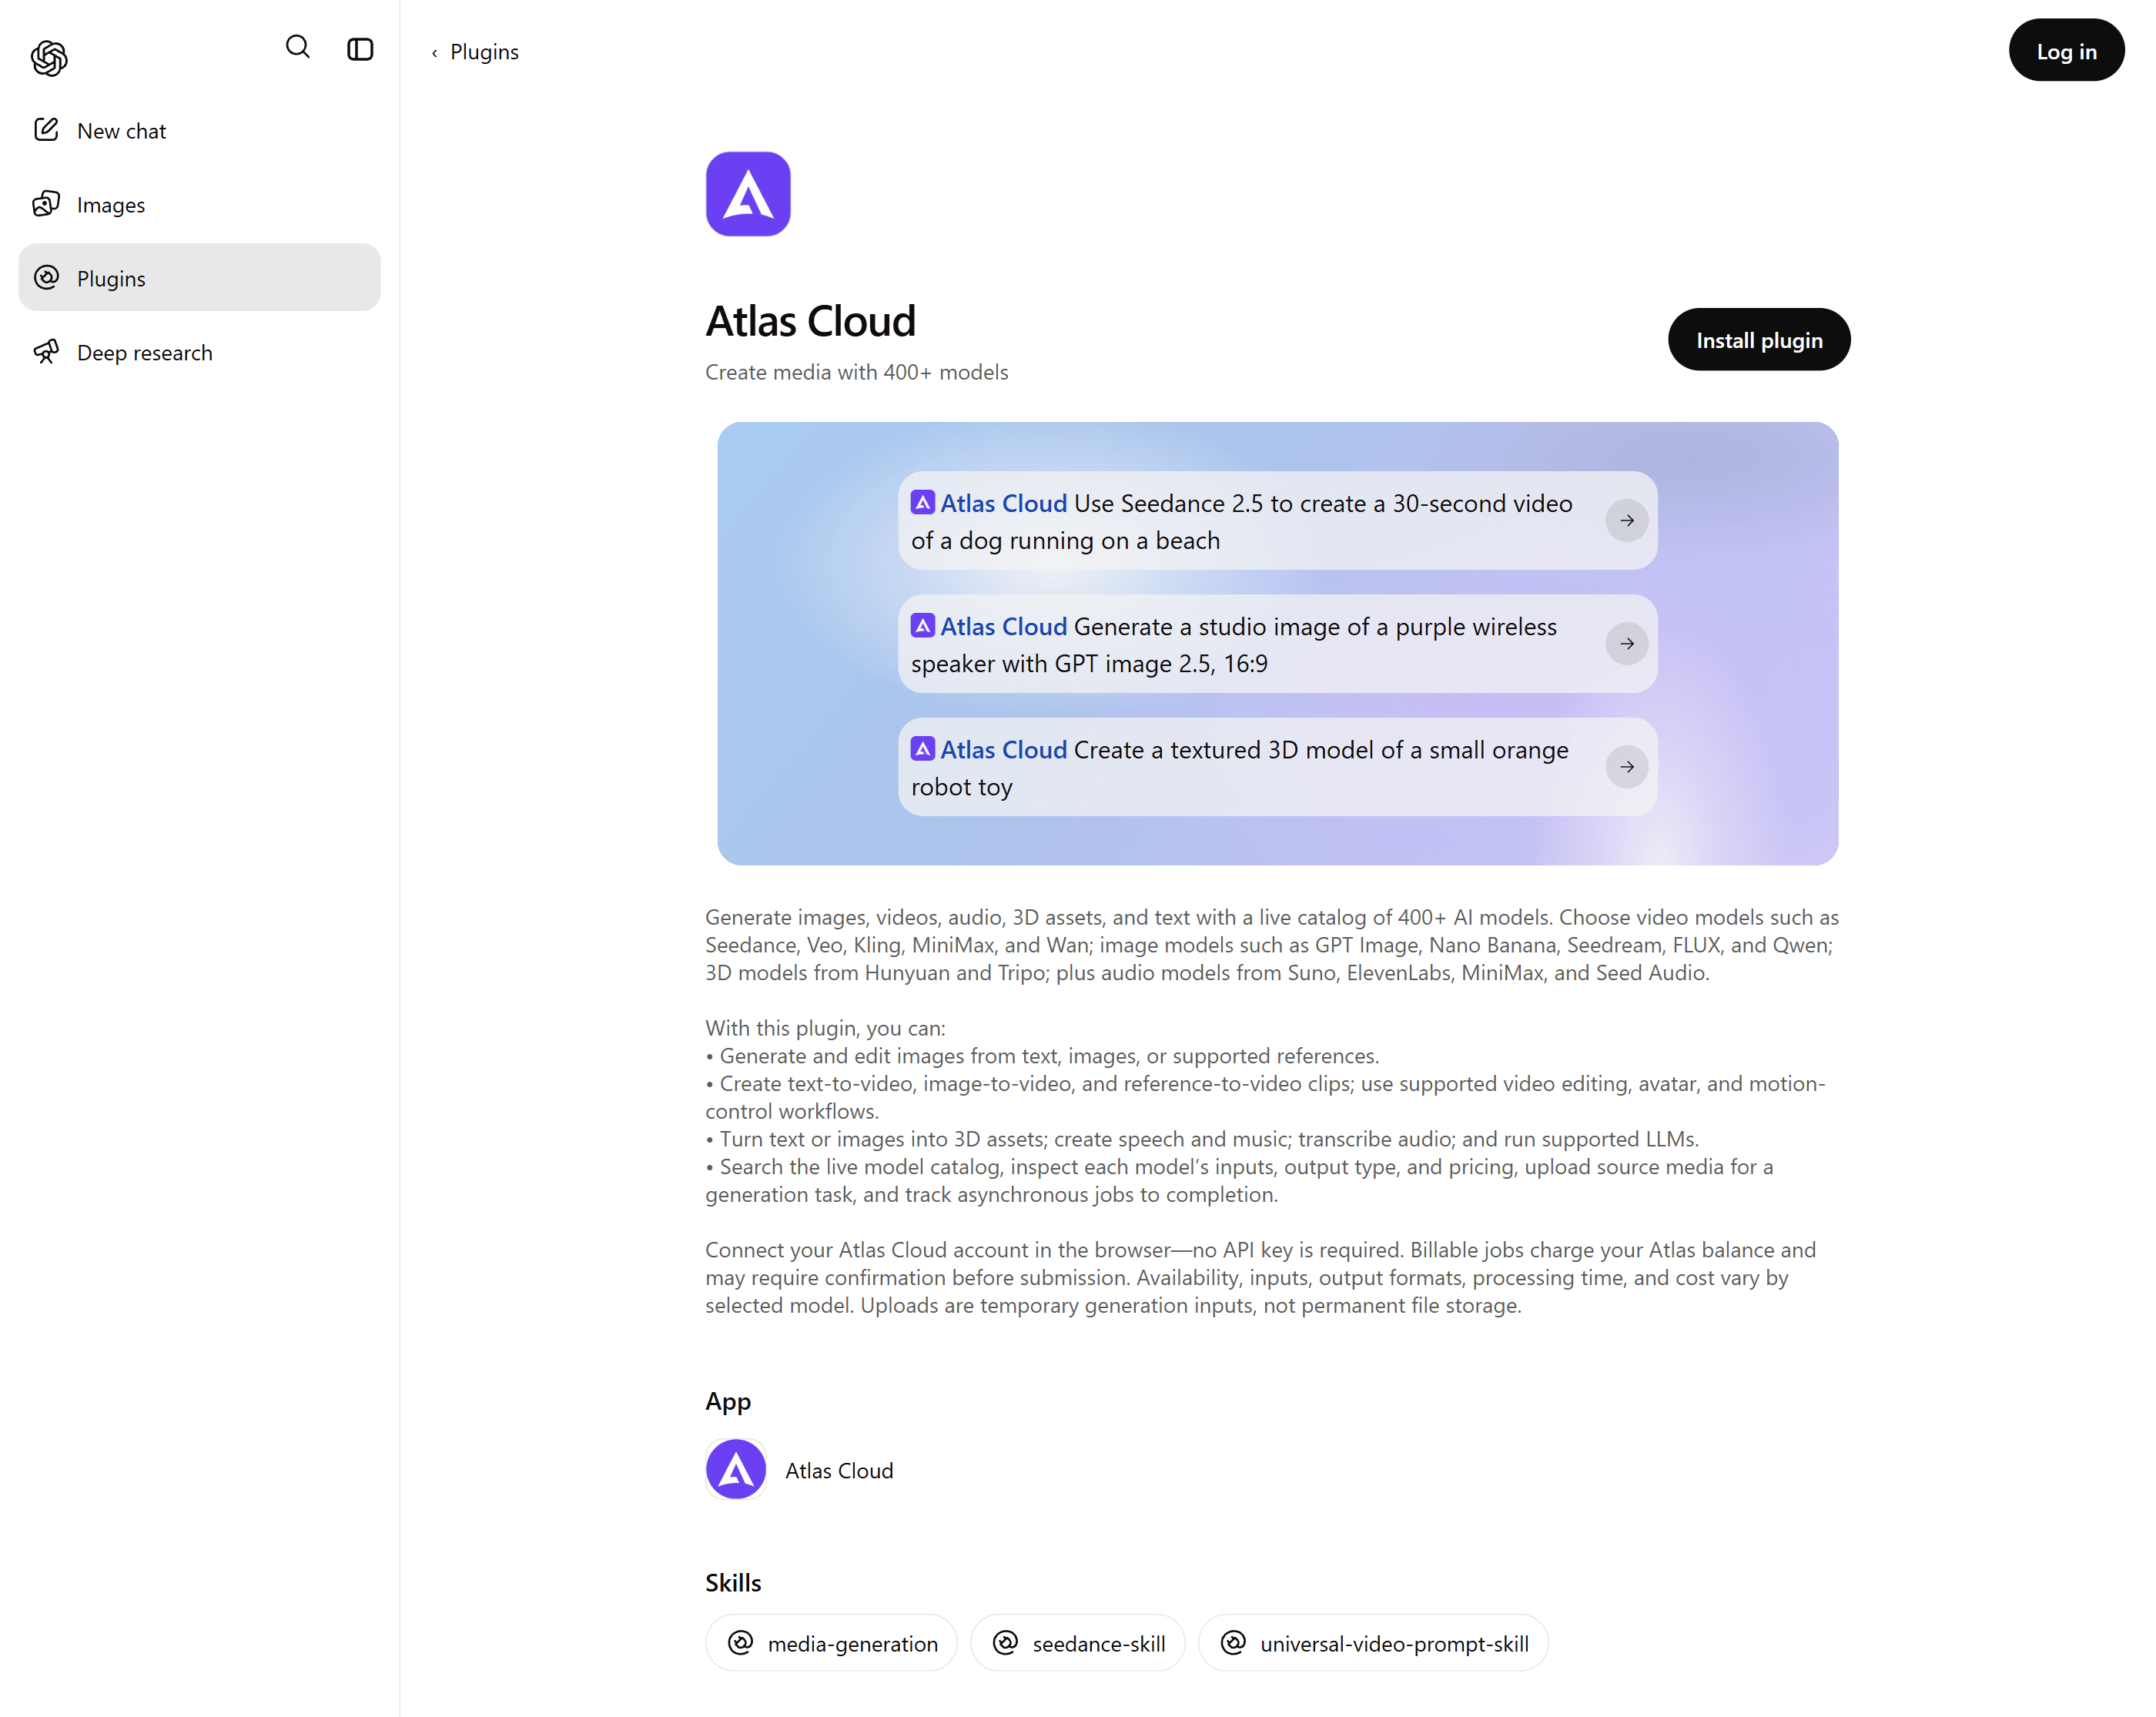Screen dimensions: 2156x1717
Task: Select the textured 3D model prompt
Action: pos(1277,766)
